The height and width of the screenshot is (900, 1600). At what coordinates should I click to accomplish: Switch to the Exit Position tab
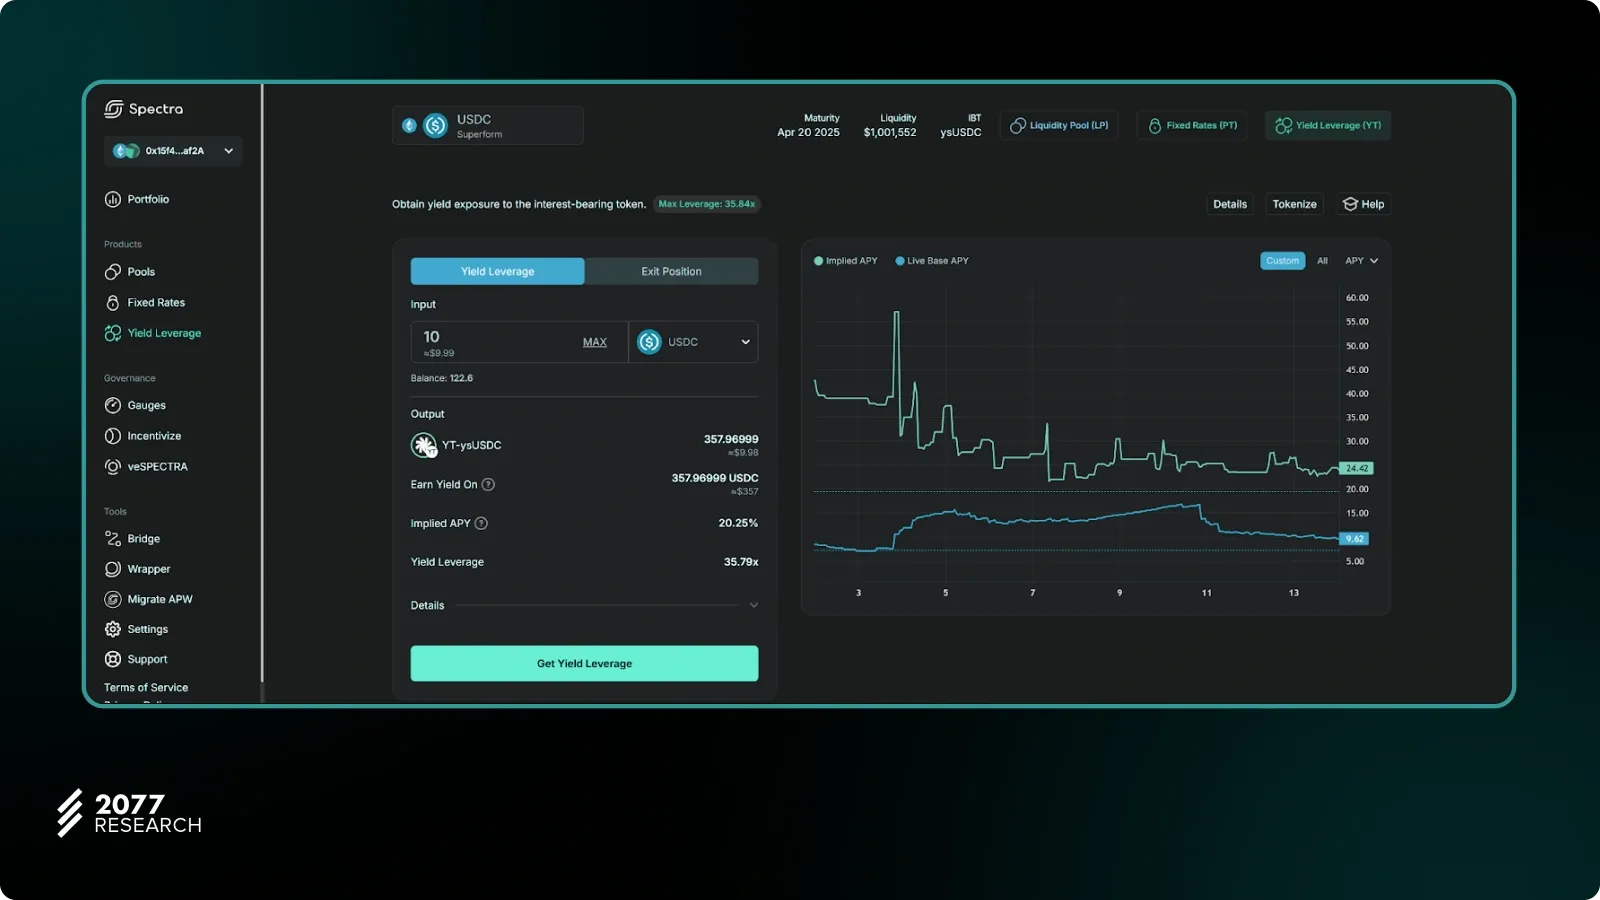[671, 271]
